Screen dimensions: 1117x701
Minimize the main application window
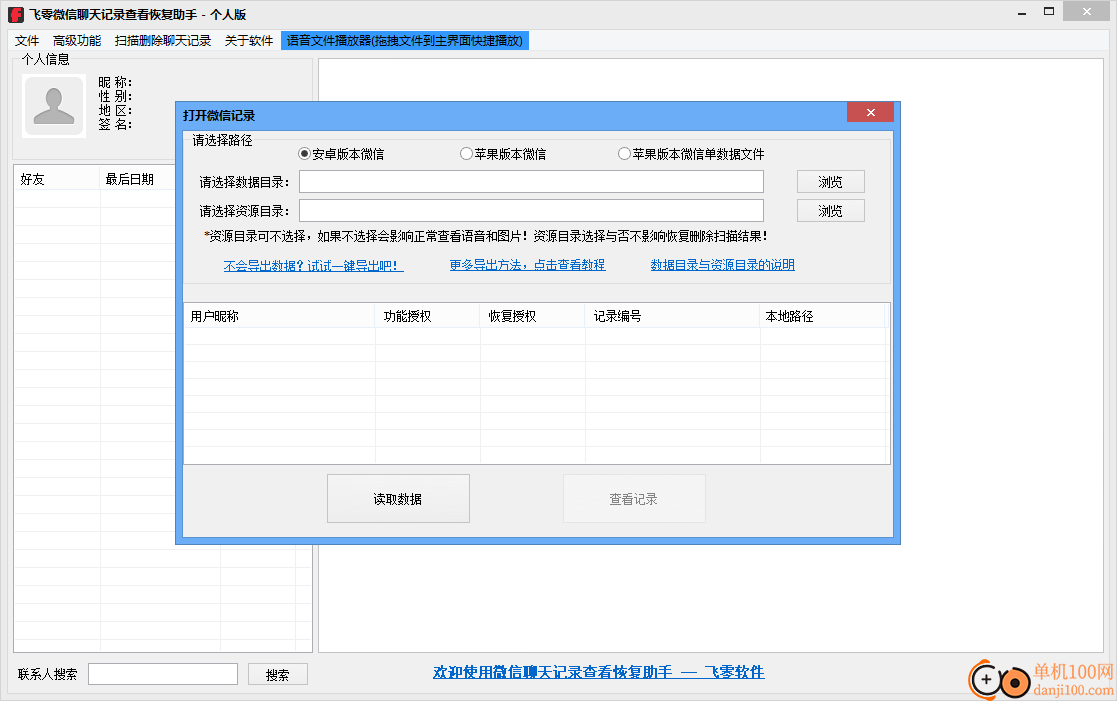tap(1022, 13)
